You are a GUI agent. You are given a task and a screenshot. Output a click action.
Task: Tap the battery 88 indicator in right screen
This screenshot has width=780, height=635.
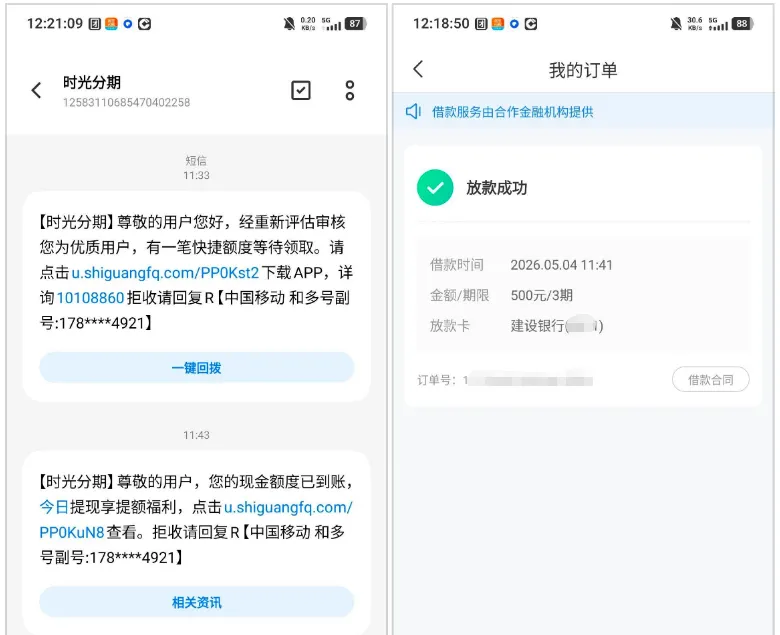coord(743,23)
